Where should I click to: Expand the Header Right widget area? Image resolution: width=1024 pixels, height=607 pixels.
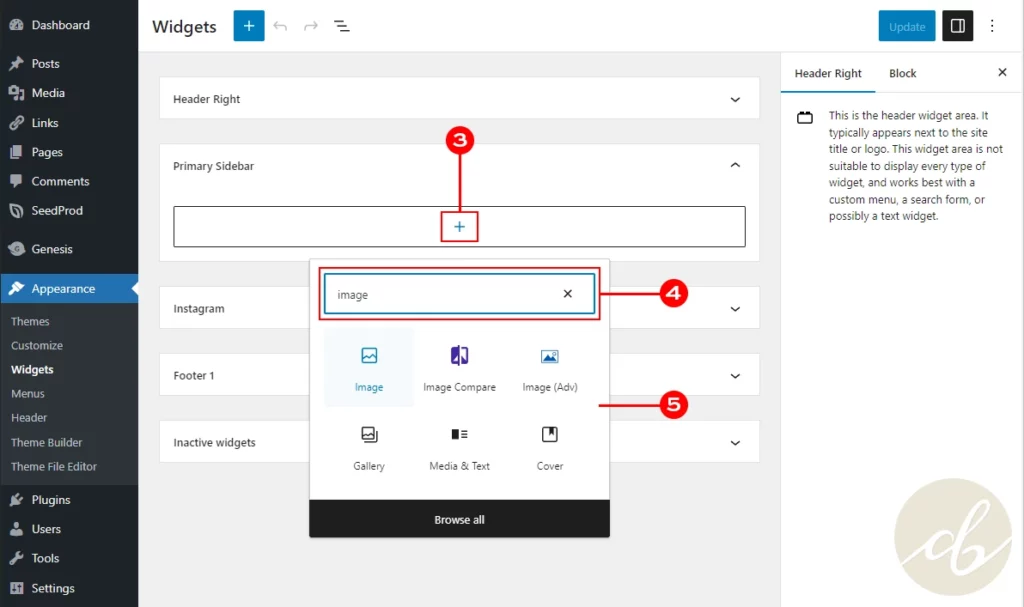[735, 99]
